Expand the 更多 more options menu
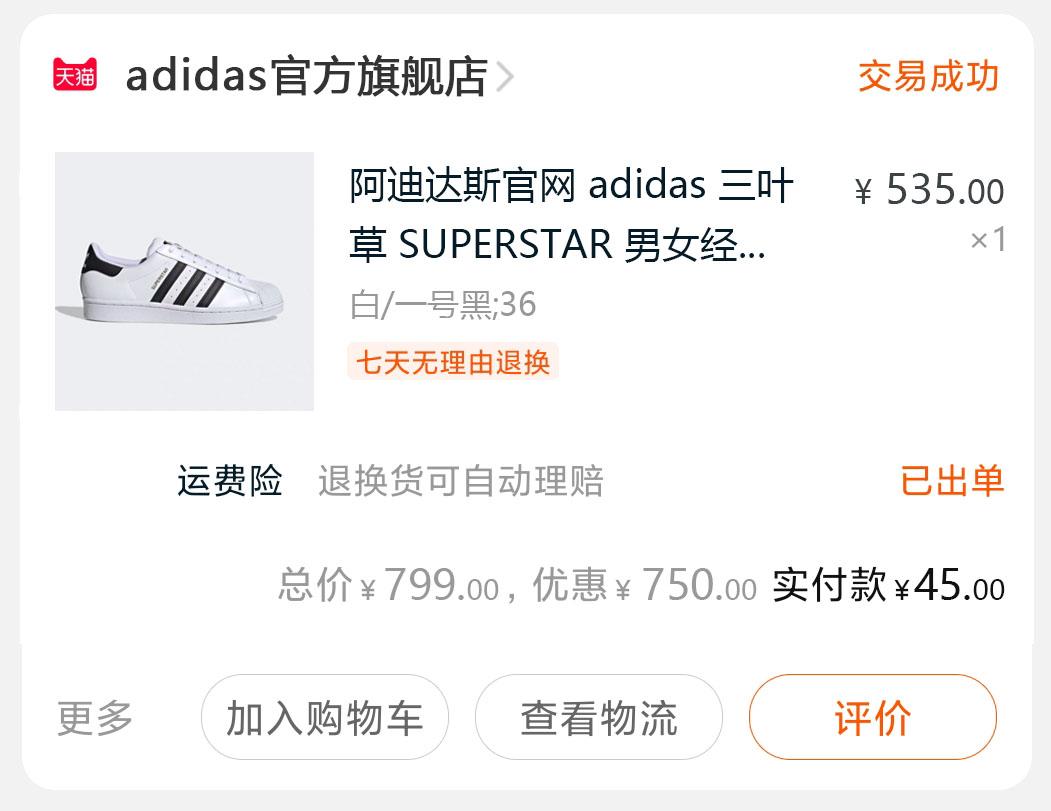The image size is (1051, 811). coord(95,717)
